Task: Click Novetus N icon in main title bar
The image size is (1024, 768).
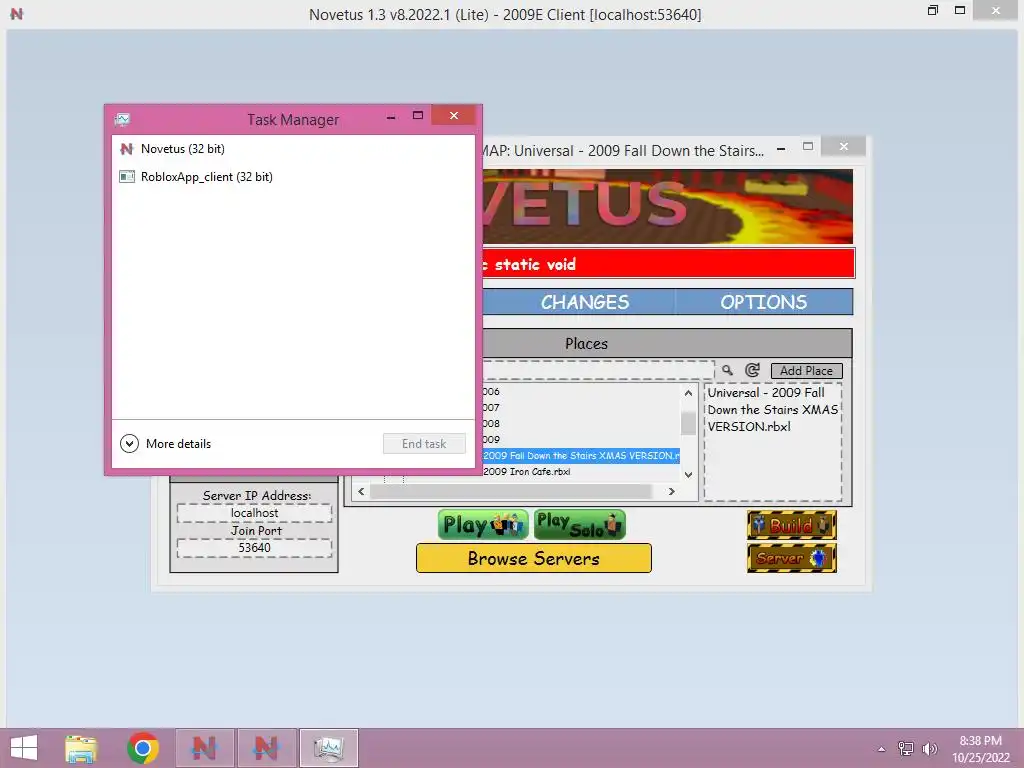Action: click(17, 14)
